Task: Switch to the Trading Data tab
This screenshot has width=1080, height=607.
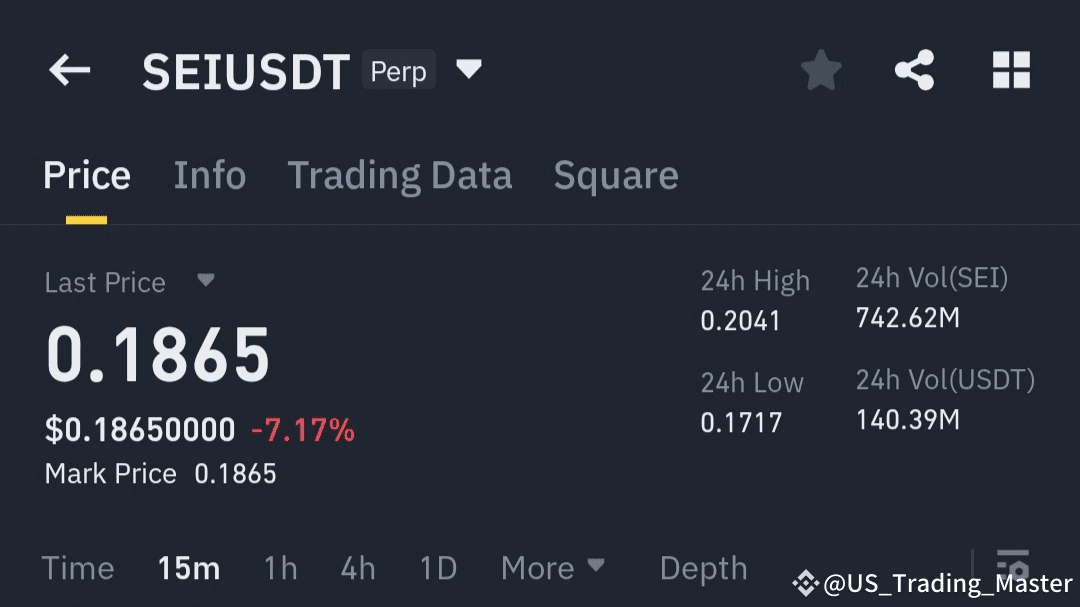Action: tap(400, 175)
